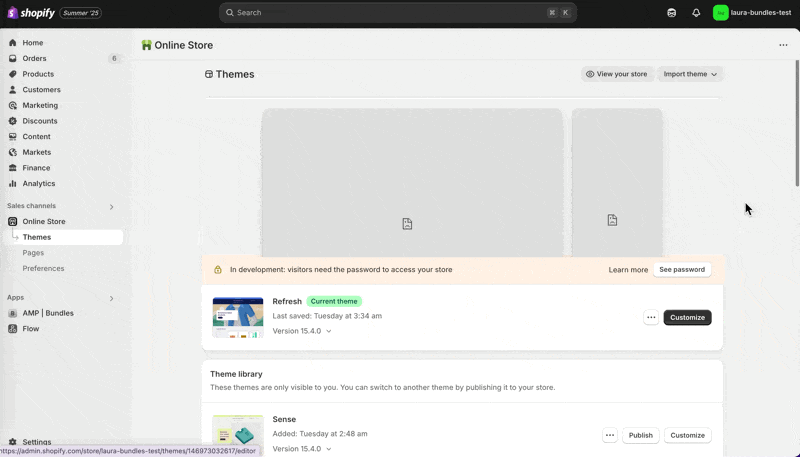Publish the Sense theme
Image resolution: width=800 pixels, height=457 pixels.
pos(640,436)
